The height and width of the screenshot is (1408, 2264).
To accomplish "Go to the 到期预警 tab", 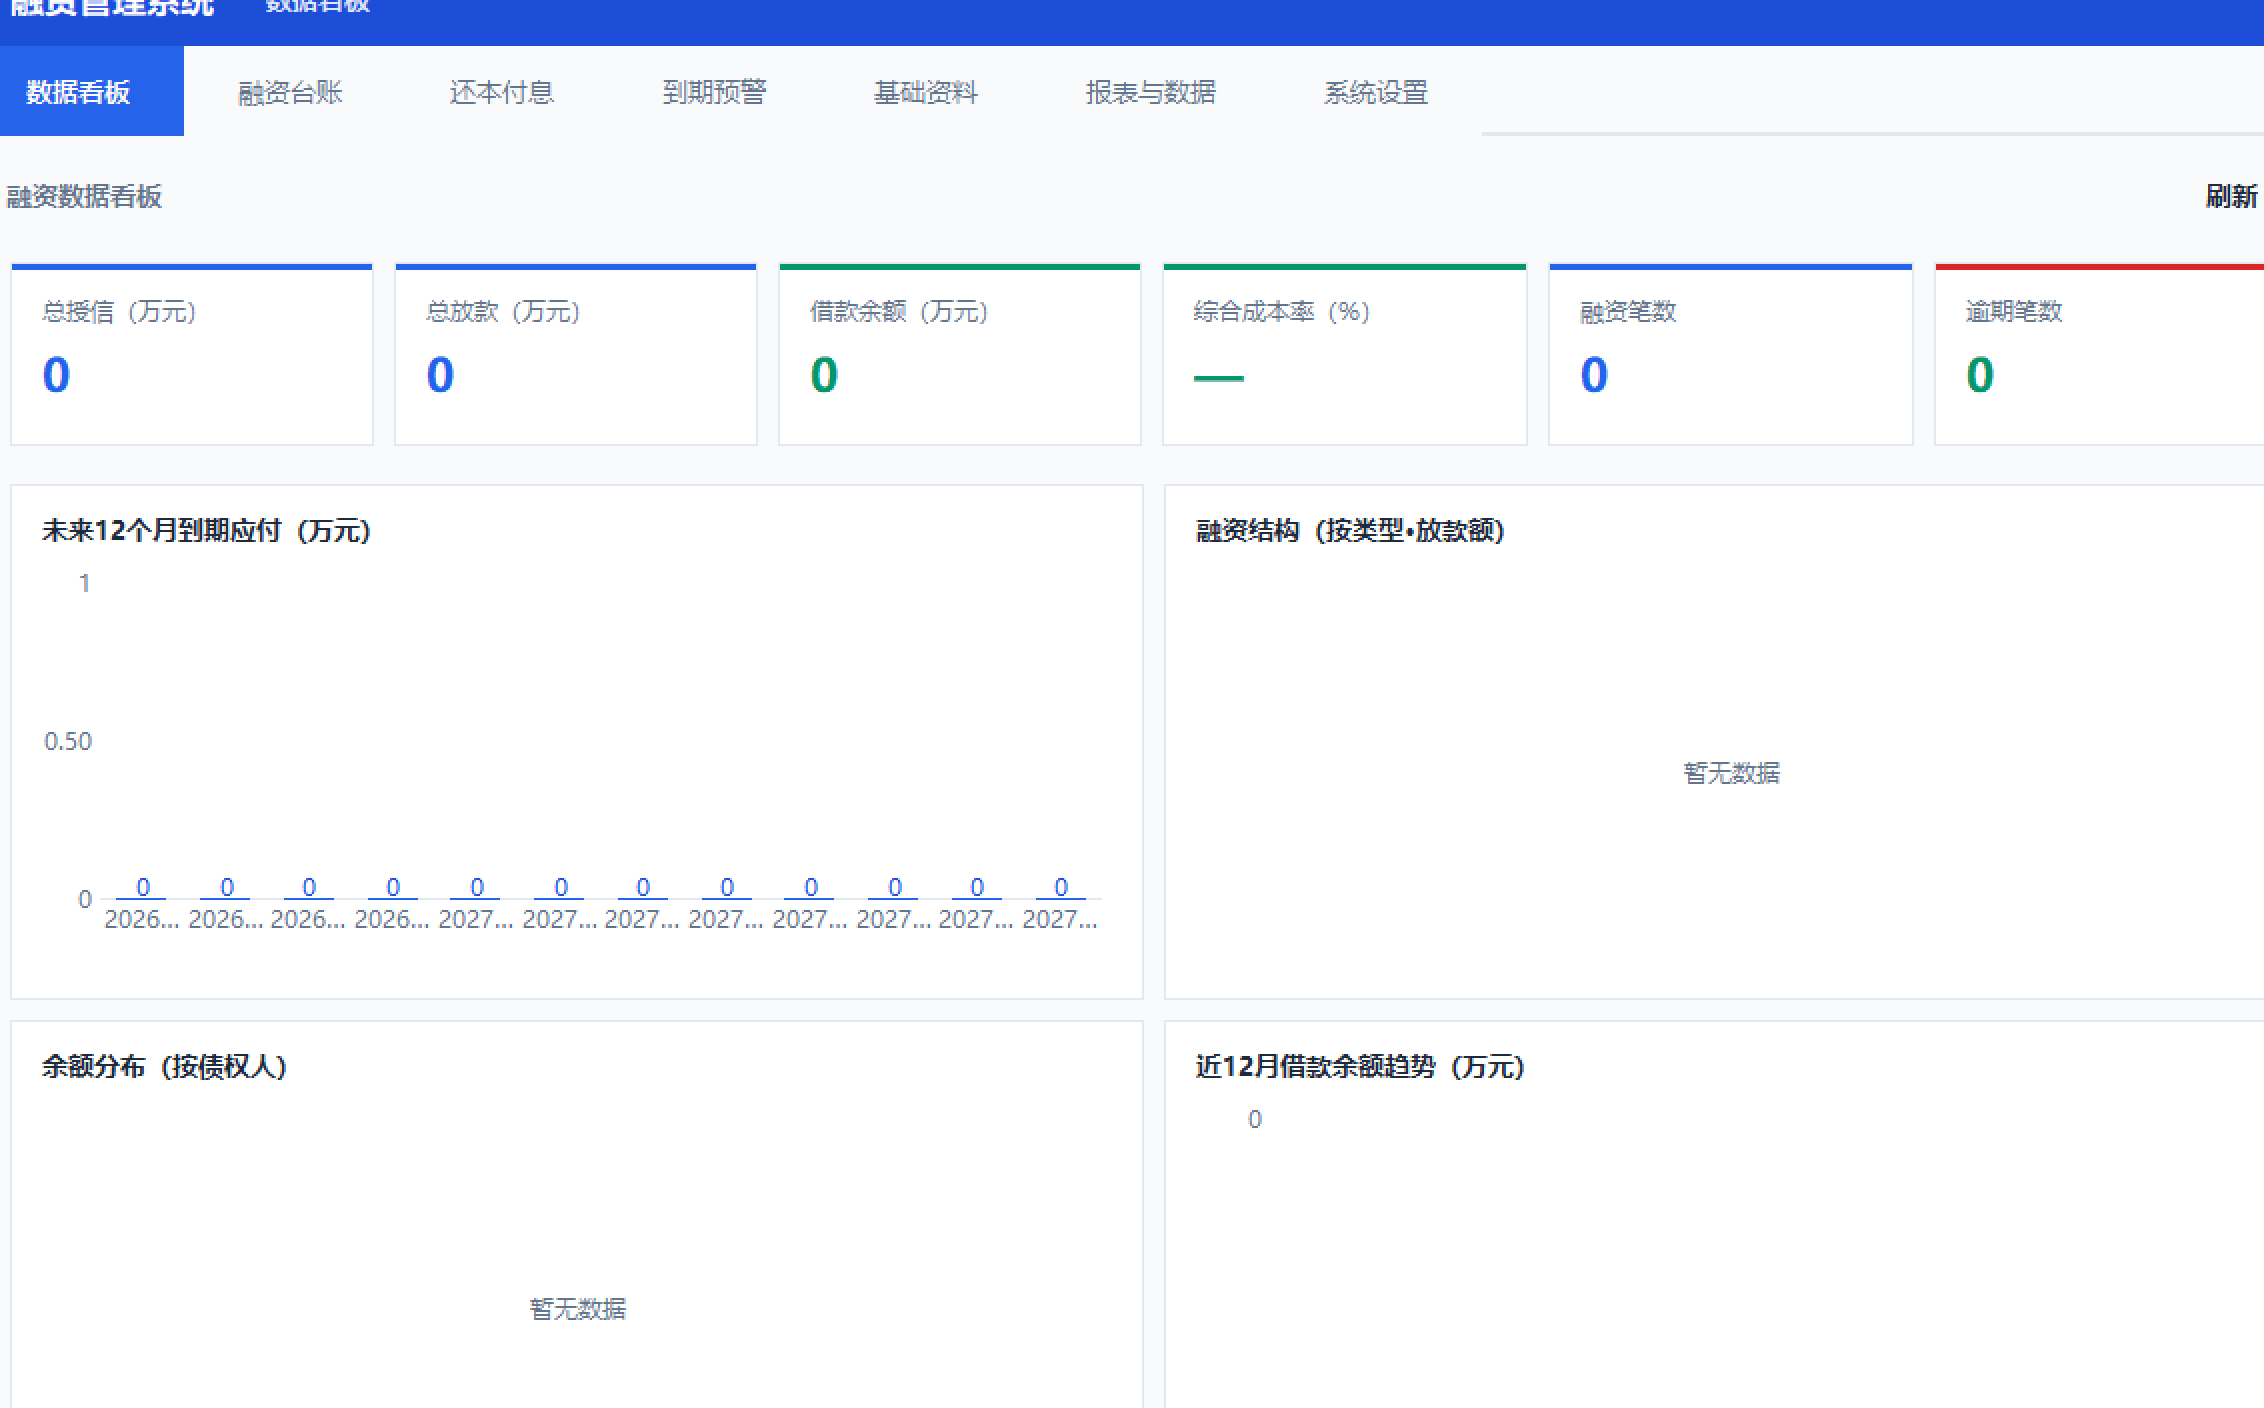I will (714, 92).
